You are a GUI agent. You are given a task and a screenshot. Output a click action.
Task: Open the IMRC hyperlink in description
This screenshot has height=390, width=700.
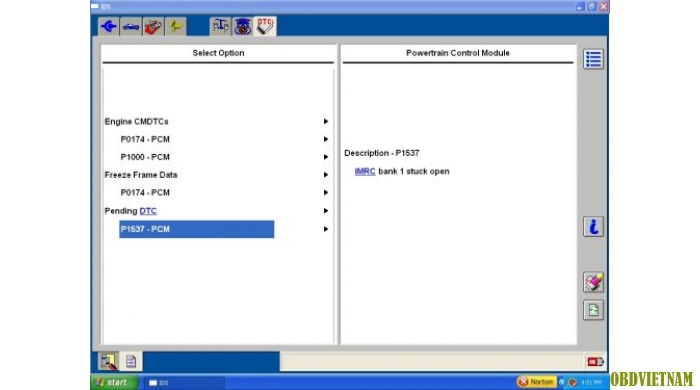[x=365, y=171]
